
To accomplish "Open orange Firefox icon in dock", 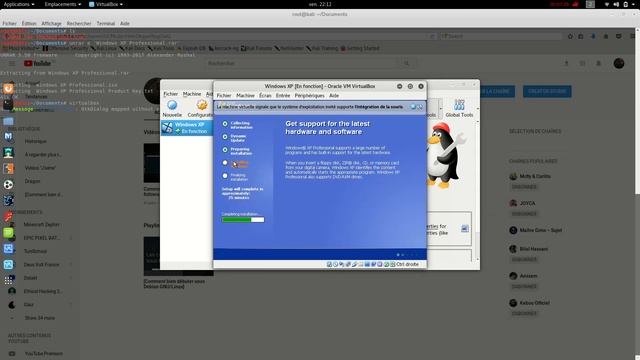I will point(9,88).
